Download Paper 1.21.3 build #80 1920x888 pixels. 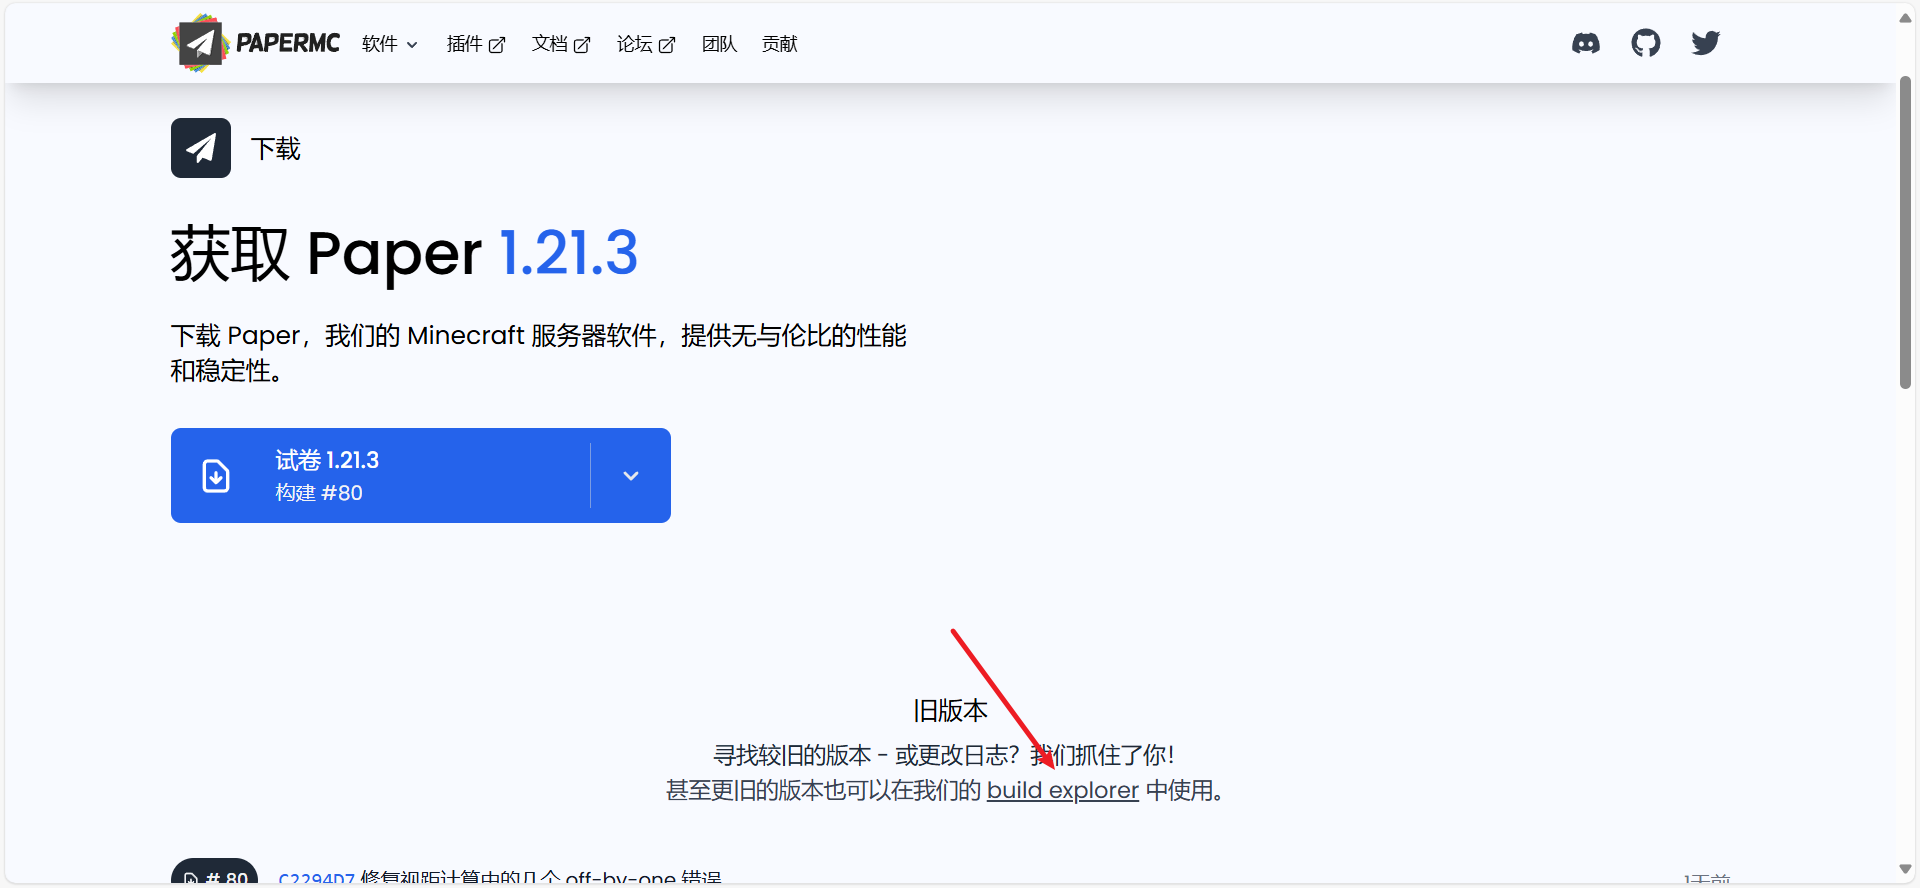[x=381, y=476]
